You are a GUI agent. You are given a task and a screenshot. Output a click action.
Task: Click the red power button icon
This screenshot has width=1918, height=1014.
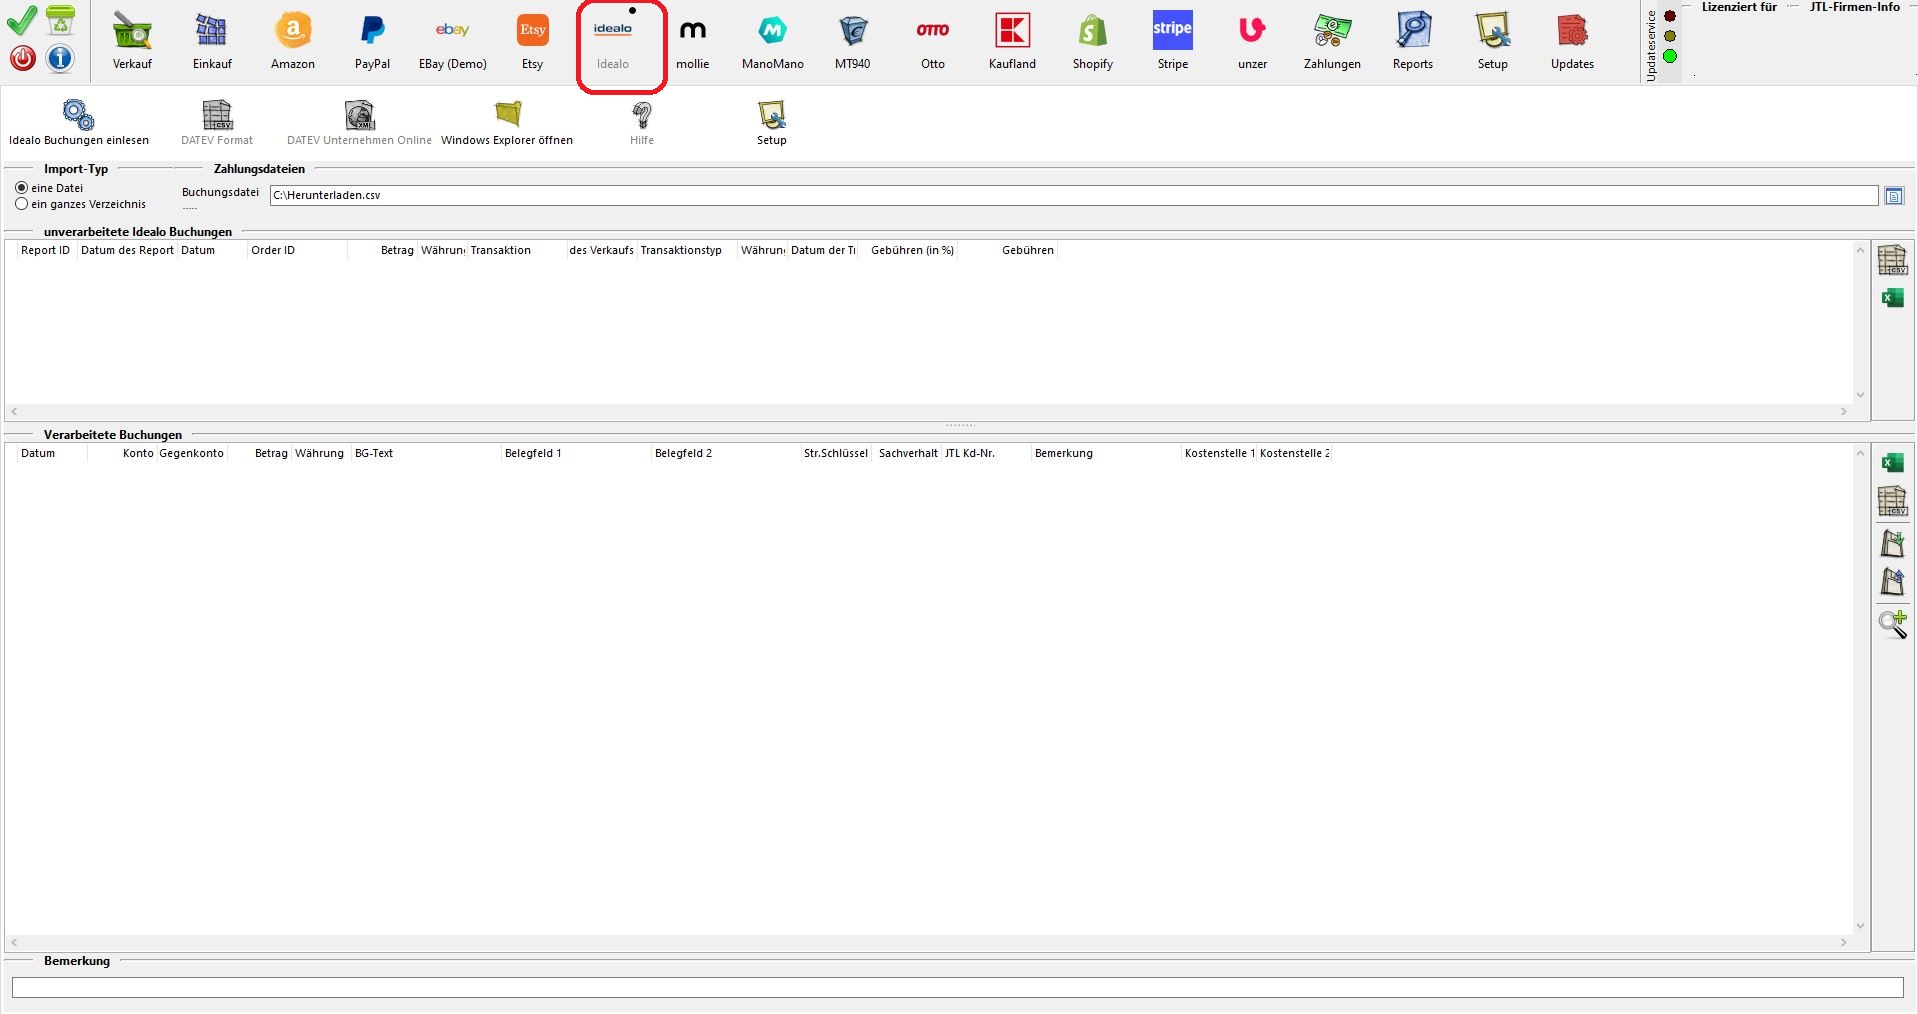pos(22,59)
